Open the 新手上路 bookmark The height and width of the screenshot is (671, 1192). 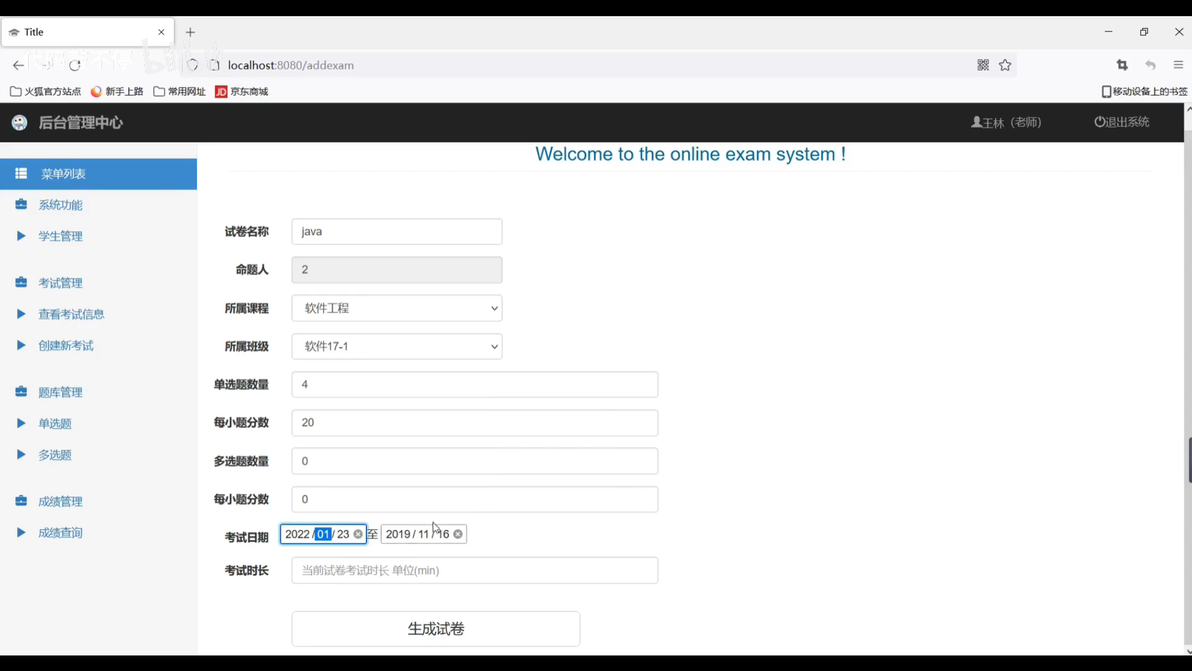click(117, 91)
